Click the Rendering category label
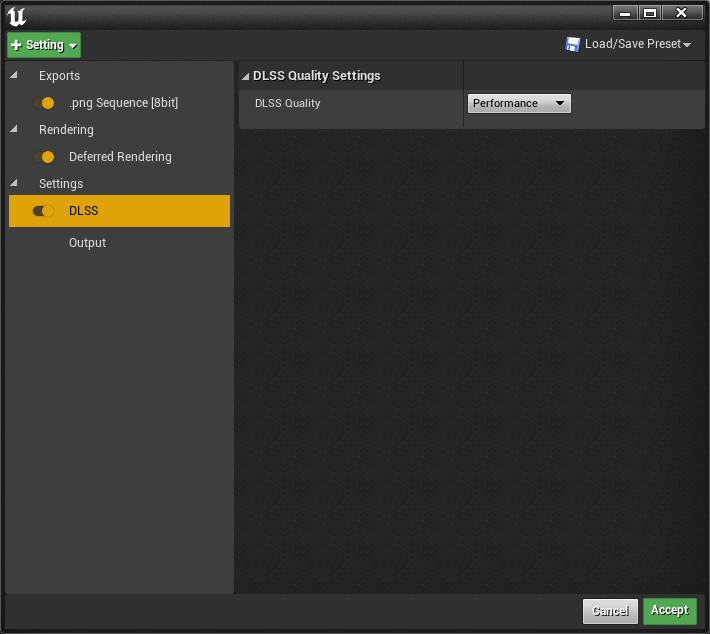 pos(66,130)
